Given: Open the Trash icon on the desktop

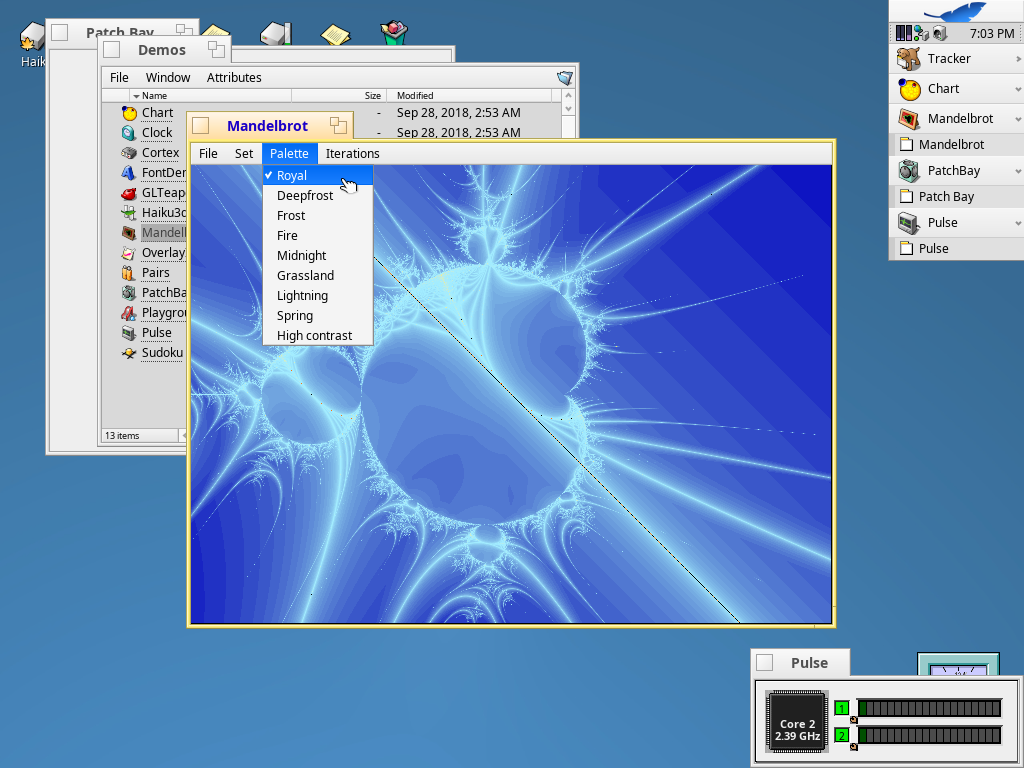Looking at the screenshot, I should pyautogui.click(x=395, y=34).
